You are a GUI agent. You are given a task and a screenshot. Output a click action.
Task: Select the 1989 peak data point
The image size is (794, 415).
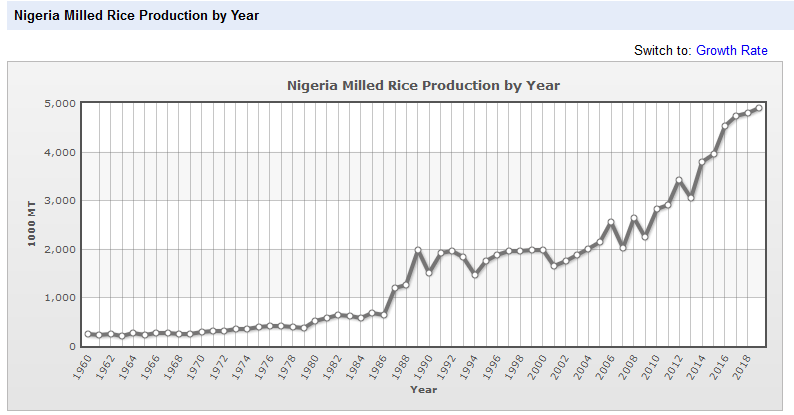click(x=418, y=250)
